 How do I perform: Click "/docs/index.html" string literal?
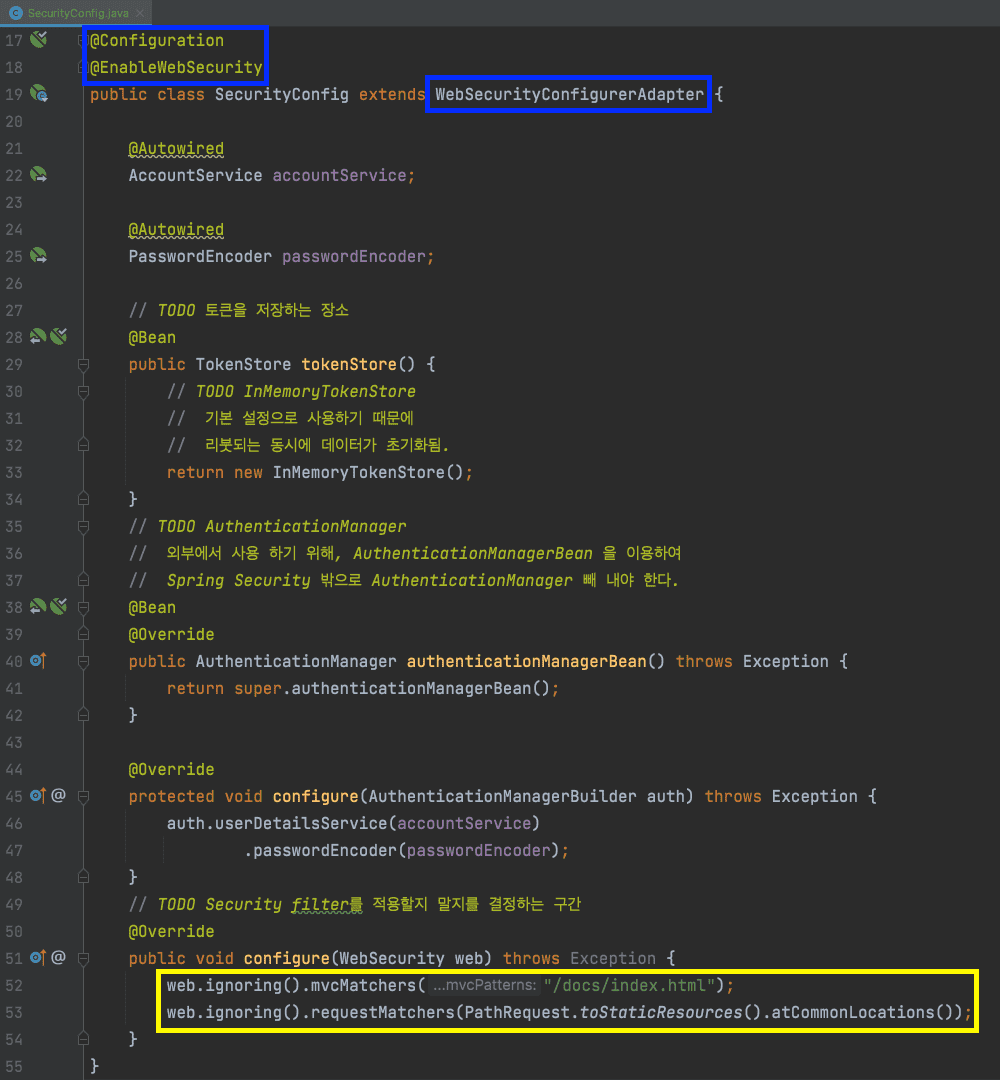click(629, 985)
